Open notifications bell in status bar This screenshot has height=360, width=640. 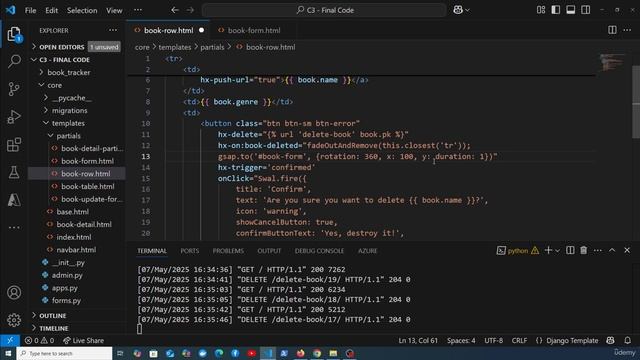pos(627,340)
